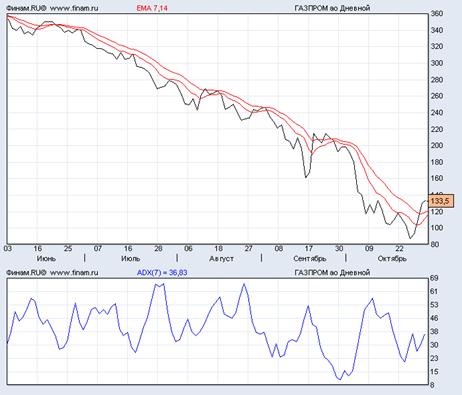
Task: Click the 27 date label on time axis
Action: (x=249, y=249)
